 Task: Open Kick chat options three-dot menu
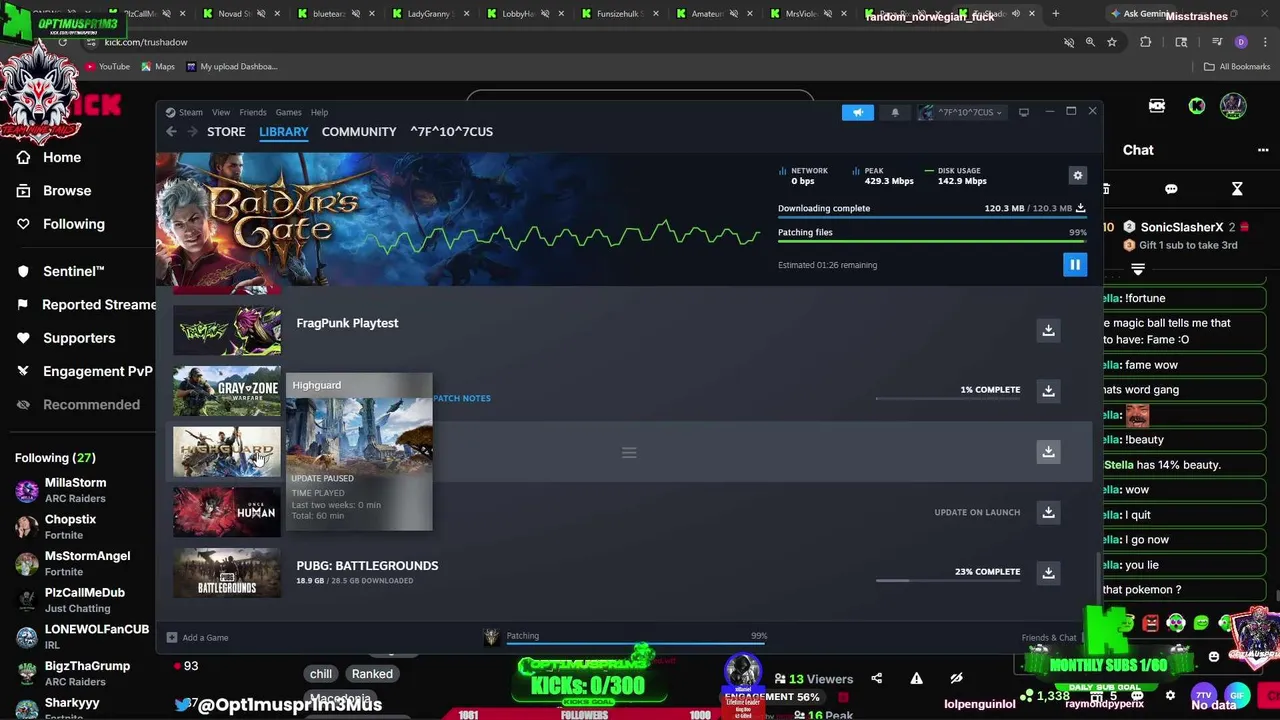point(1263,150)
